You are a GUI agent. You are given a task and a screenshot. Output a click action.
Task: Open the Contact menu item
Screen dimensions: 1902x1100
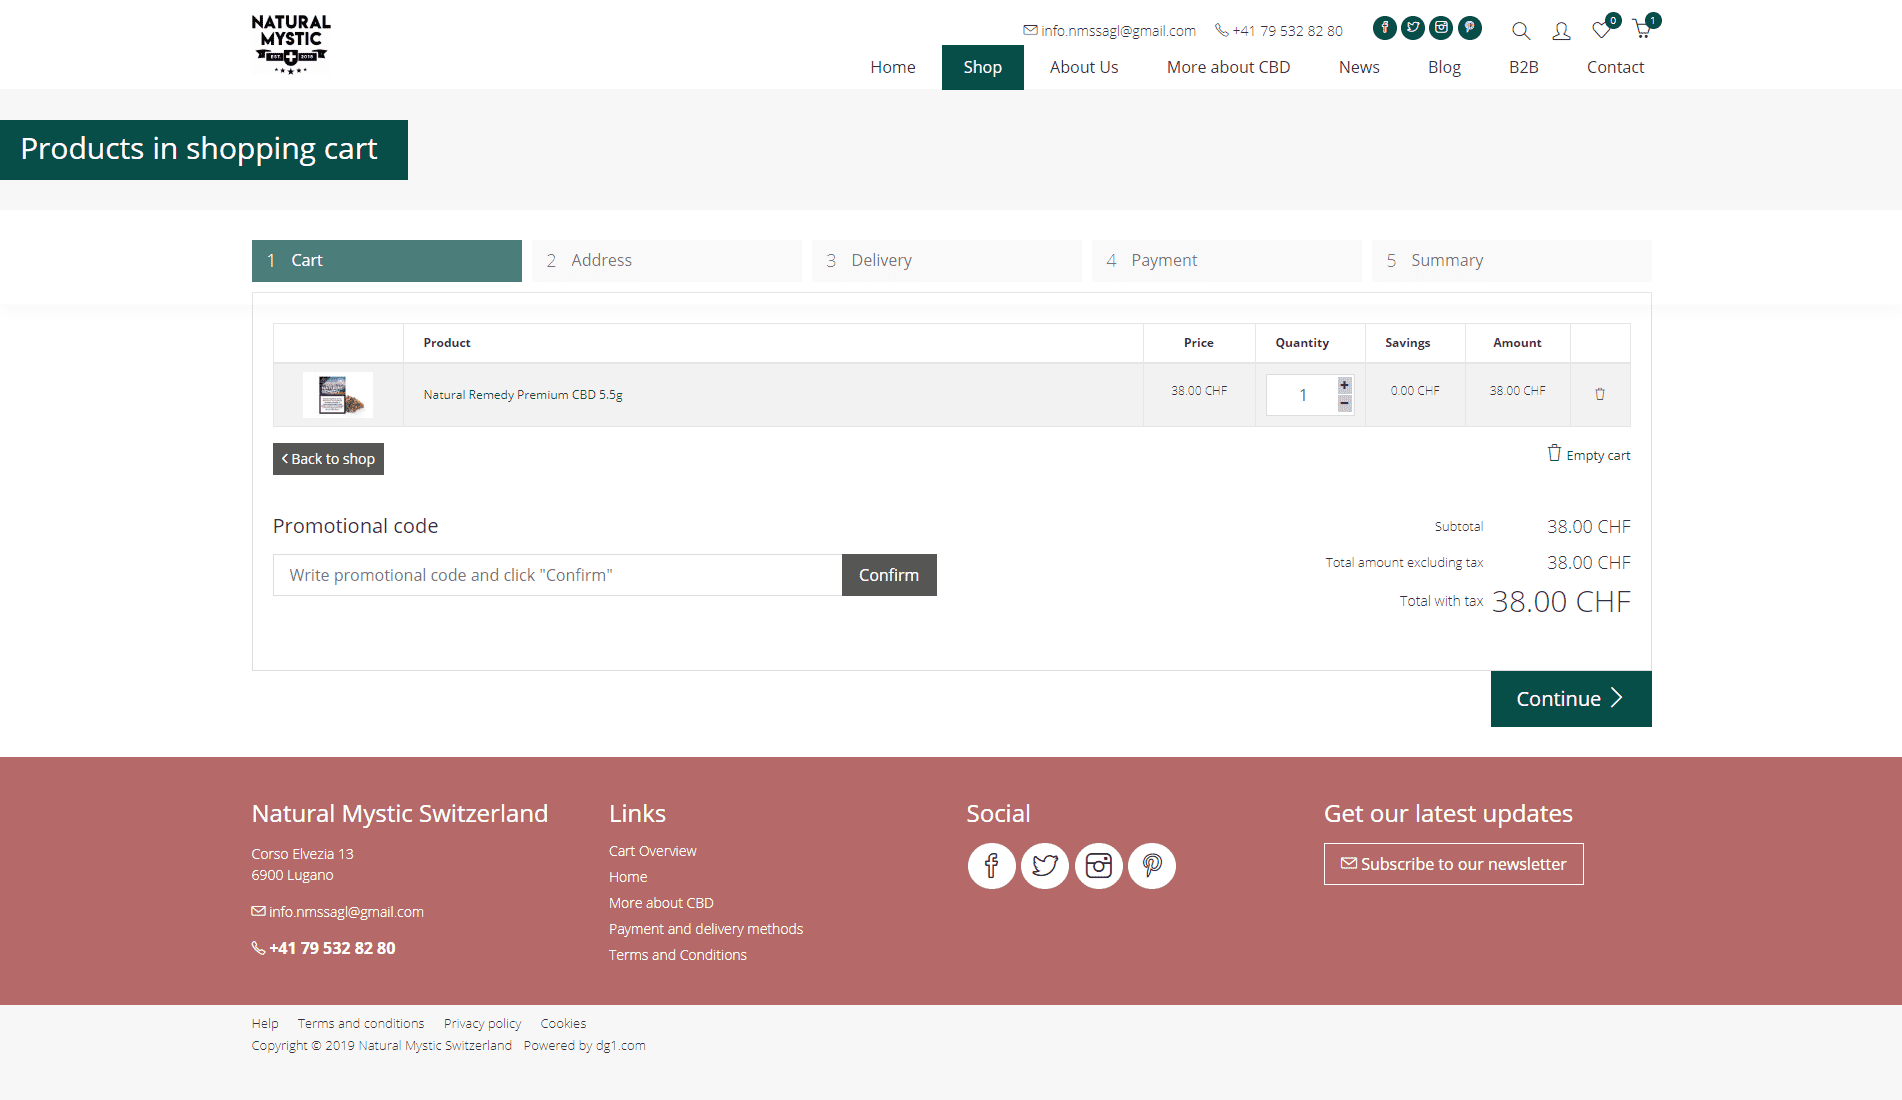click(x=1615, y=67)
